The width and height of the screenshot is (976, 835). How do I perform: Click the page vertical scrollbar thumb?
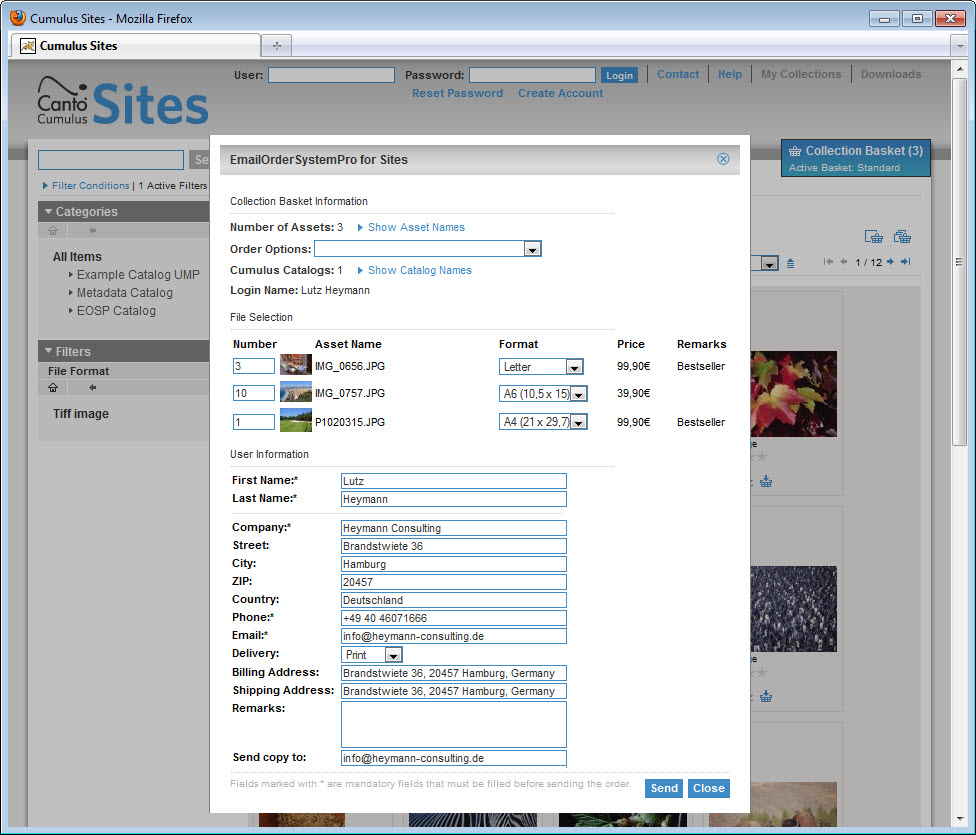[x=959, y=262]
